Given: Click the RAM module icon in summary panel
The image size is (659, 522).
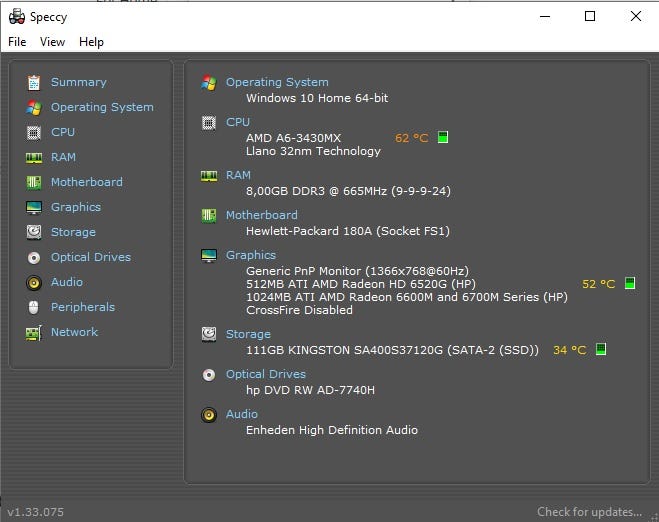Looking at the screenshot, I should click(x=209, y=176).
